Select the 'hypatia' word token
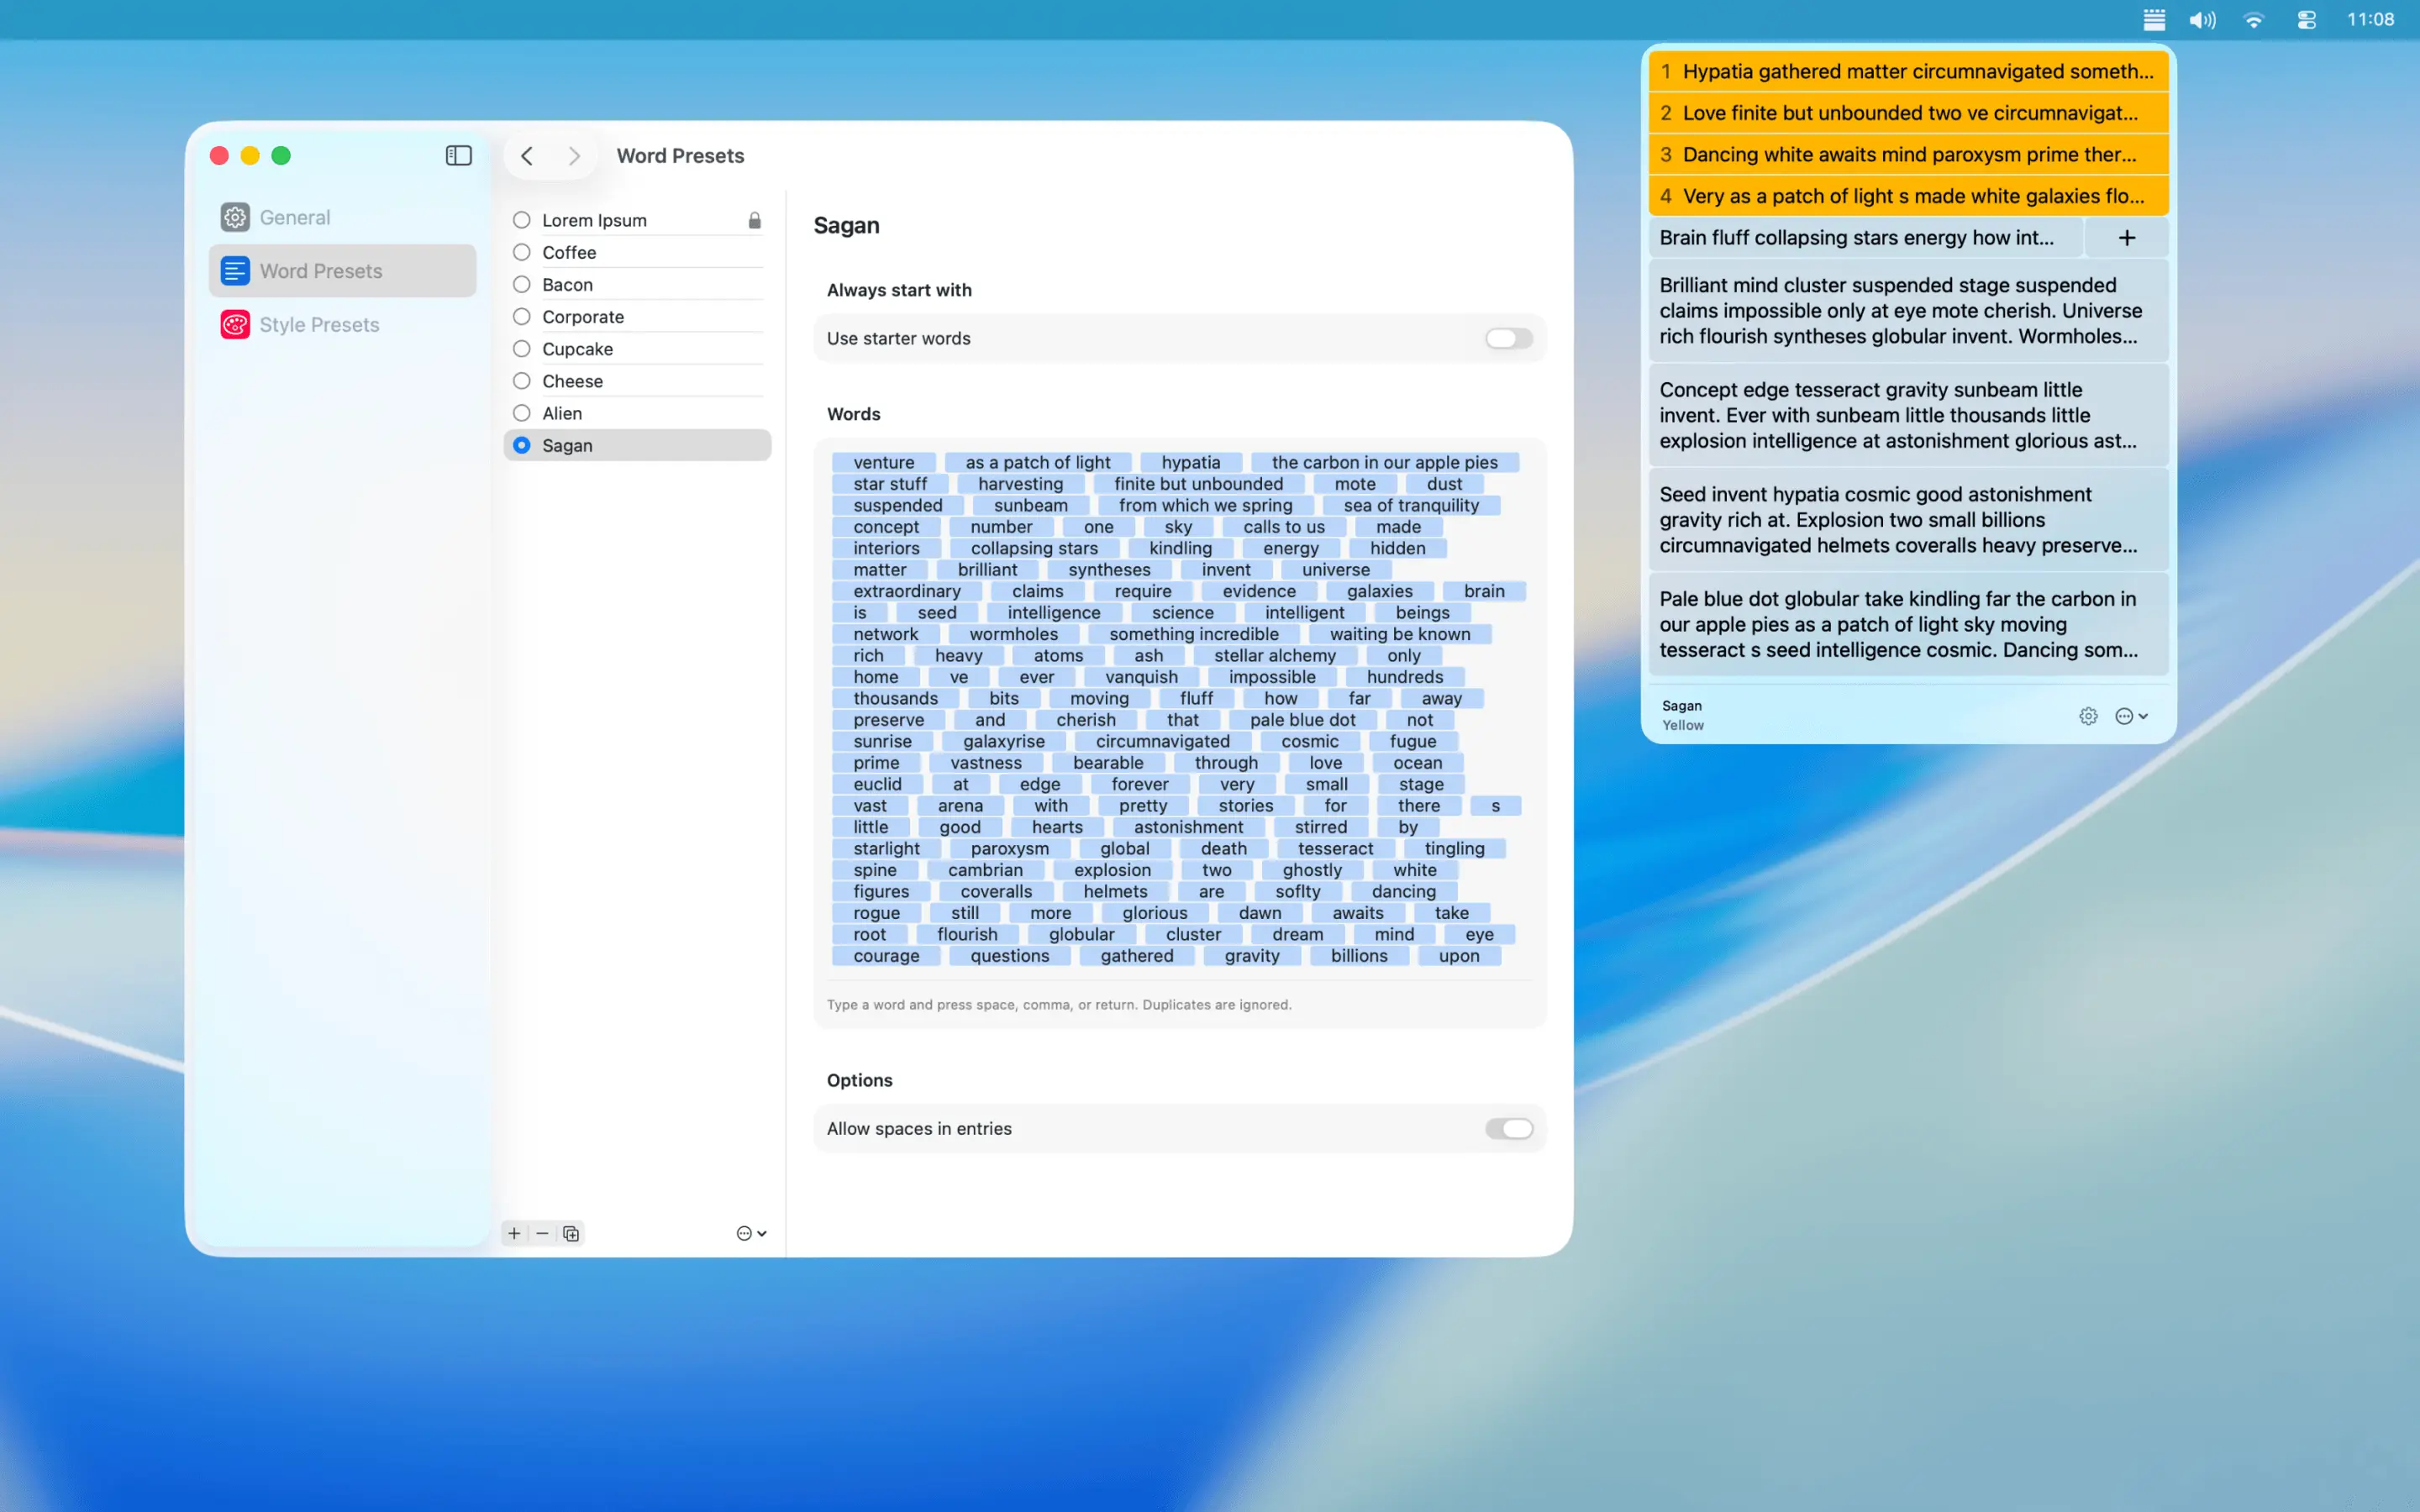Viewport: 2420px width, 1512px height. 1191,462
